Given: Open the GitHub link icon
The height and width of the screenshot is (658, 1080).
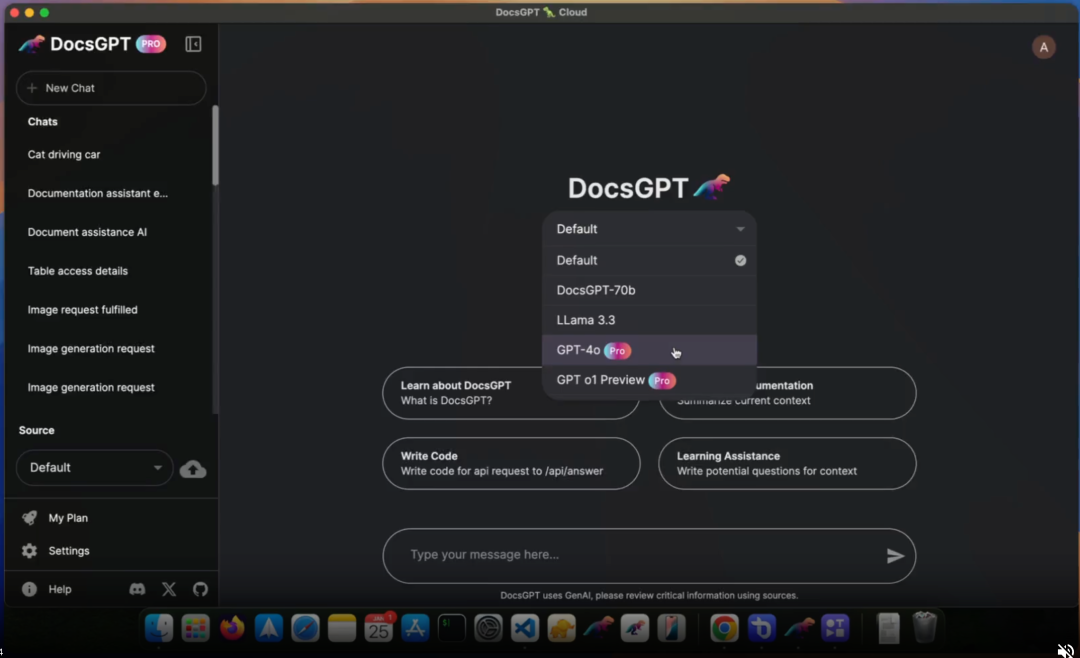Looking at the screenshot, I should click(x=200, y=589).
